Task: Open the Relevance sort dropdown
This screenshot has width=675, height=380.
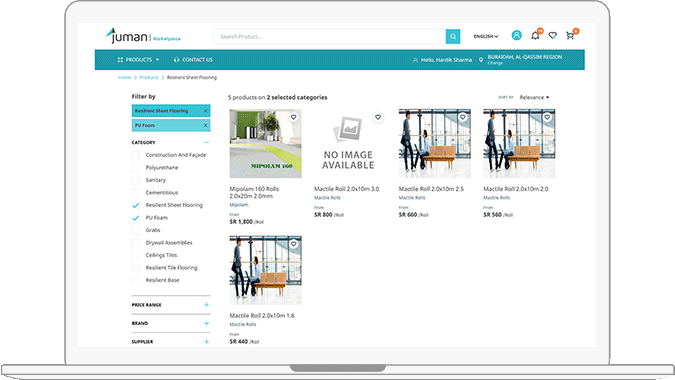Action: [x=534, y=97]
